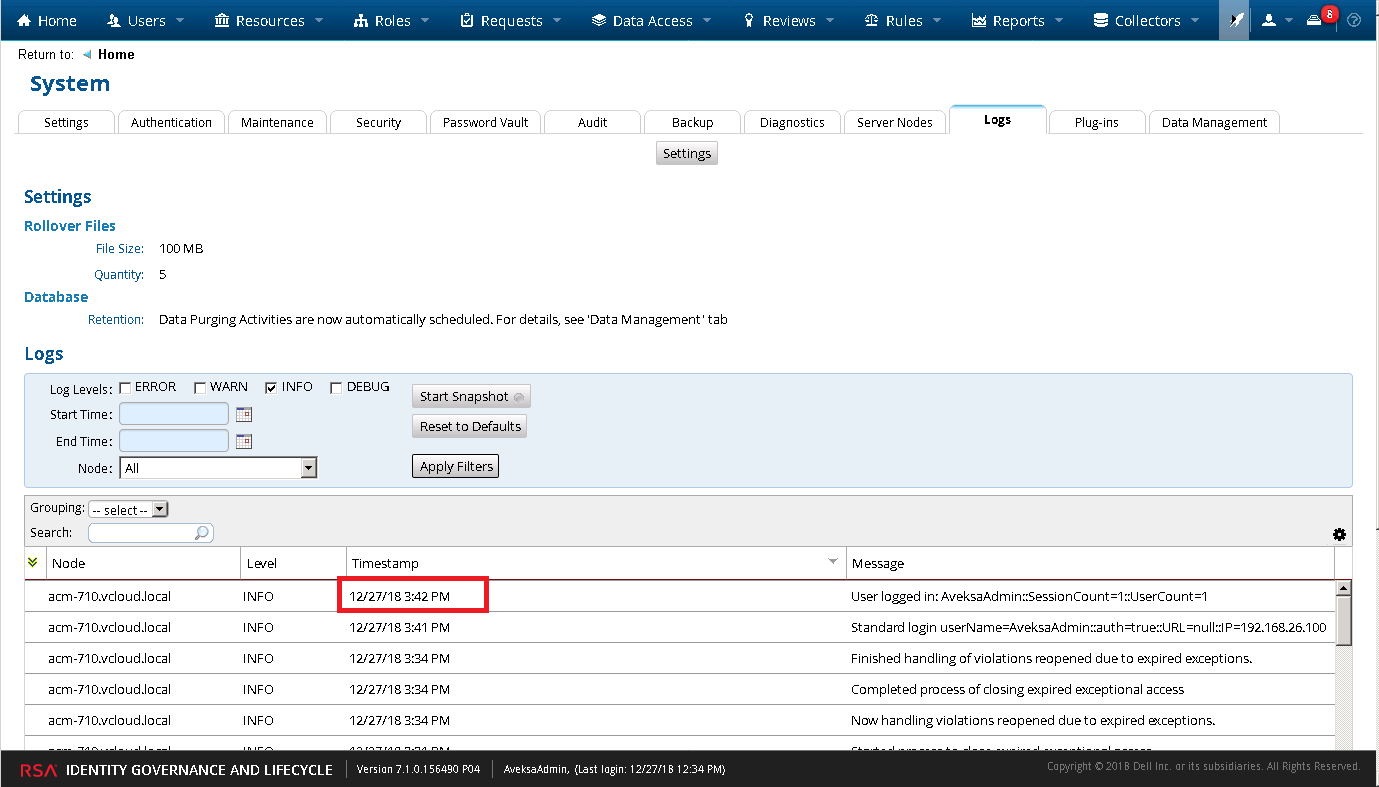Click the green double-chevron expand rows icon

click(x=33, y=563)
